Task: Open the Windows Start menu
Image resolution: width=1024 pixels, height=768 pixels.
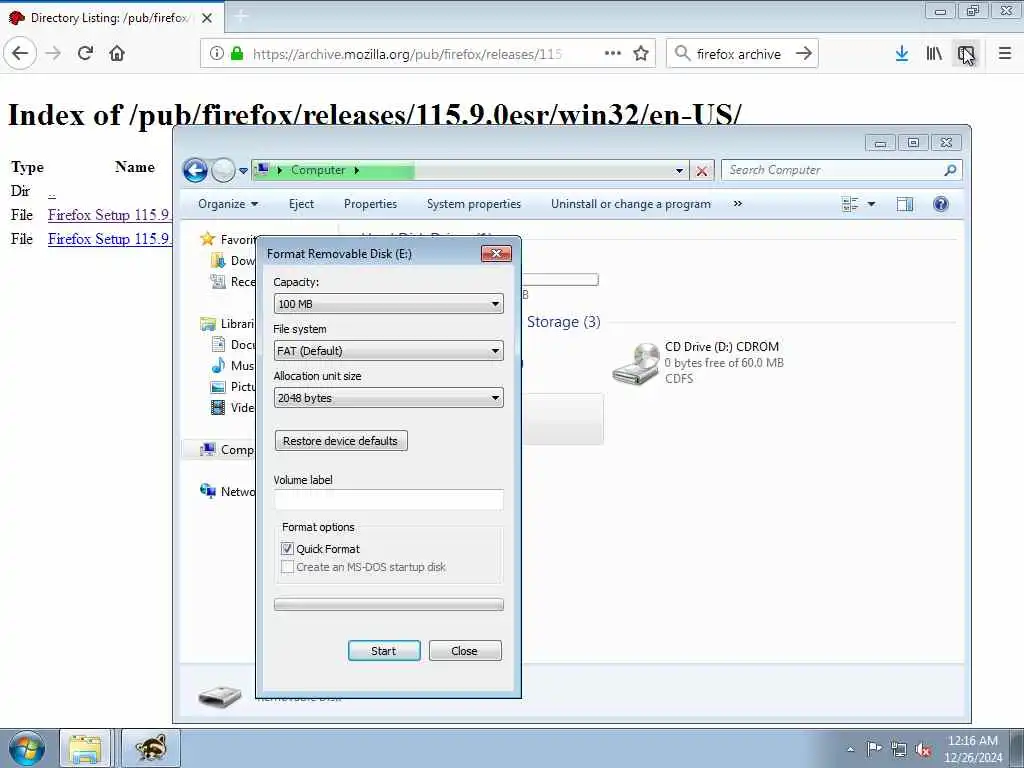Action: click(x=27, y=748)
